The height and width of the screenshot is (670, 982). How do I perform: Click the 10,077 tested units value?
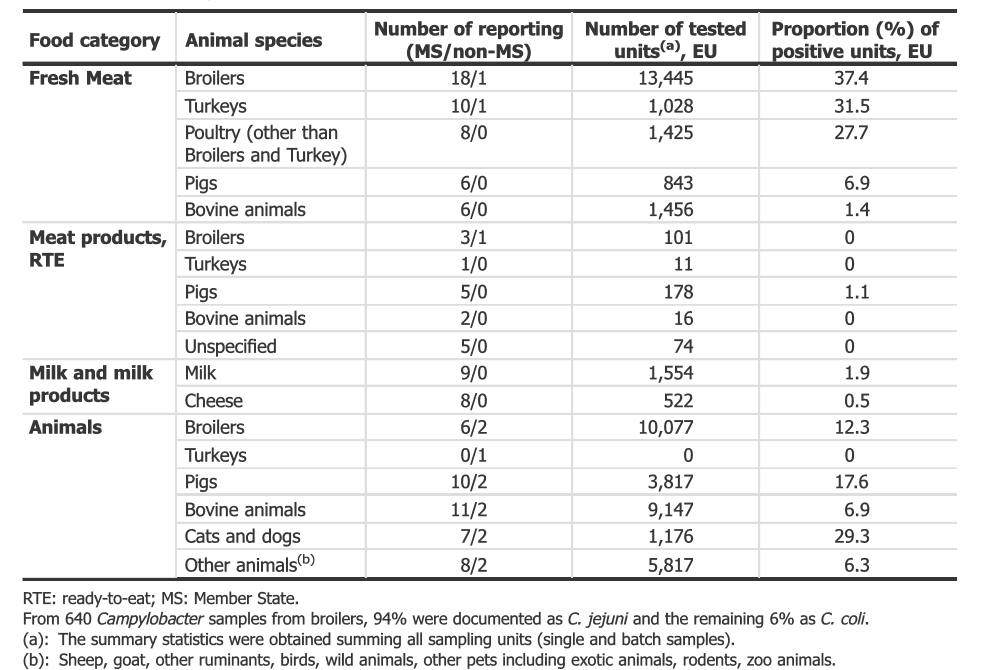click(x=665, y=427)
